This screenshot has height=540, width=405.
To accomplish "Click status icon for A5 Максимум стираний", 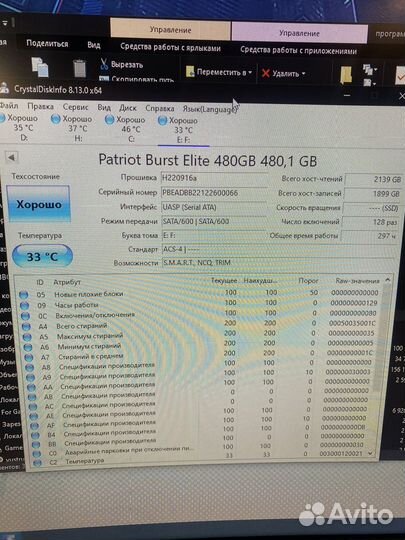I will pyautogui.click(x=27, y=337).
